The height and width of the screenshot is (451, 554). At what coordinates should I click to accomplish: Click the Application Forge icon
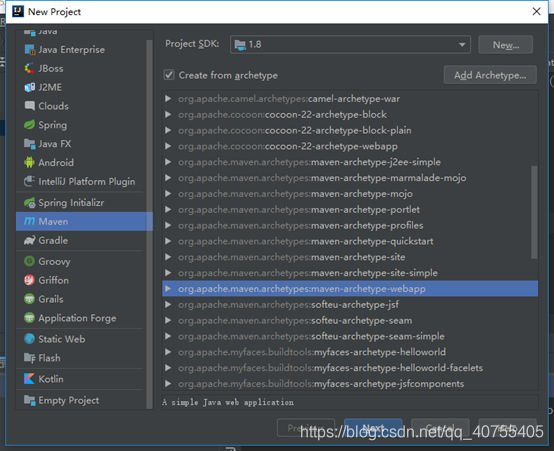tap(30, 318)
